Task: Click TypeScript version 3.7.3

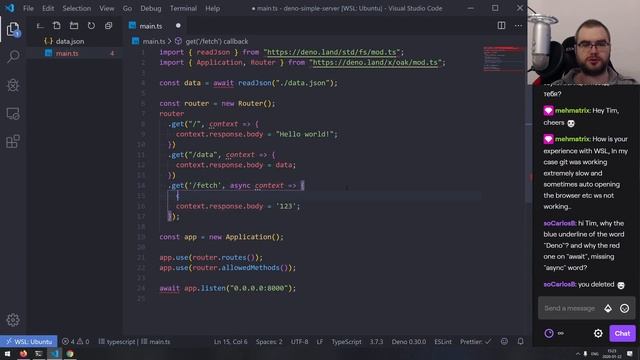Action: pyautogui.click(x=376, y=342)
